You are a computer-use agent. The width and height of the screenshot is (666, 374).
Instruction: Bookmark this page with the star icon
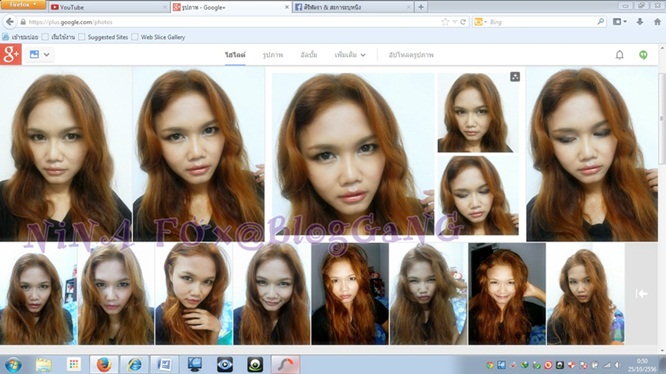tap(445, 22)
